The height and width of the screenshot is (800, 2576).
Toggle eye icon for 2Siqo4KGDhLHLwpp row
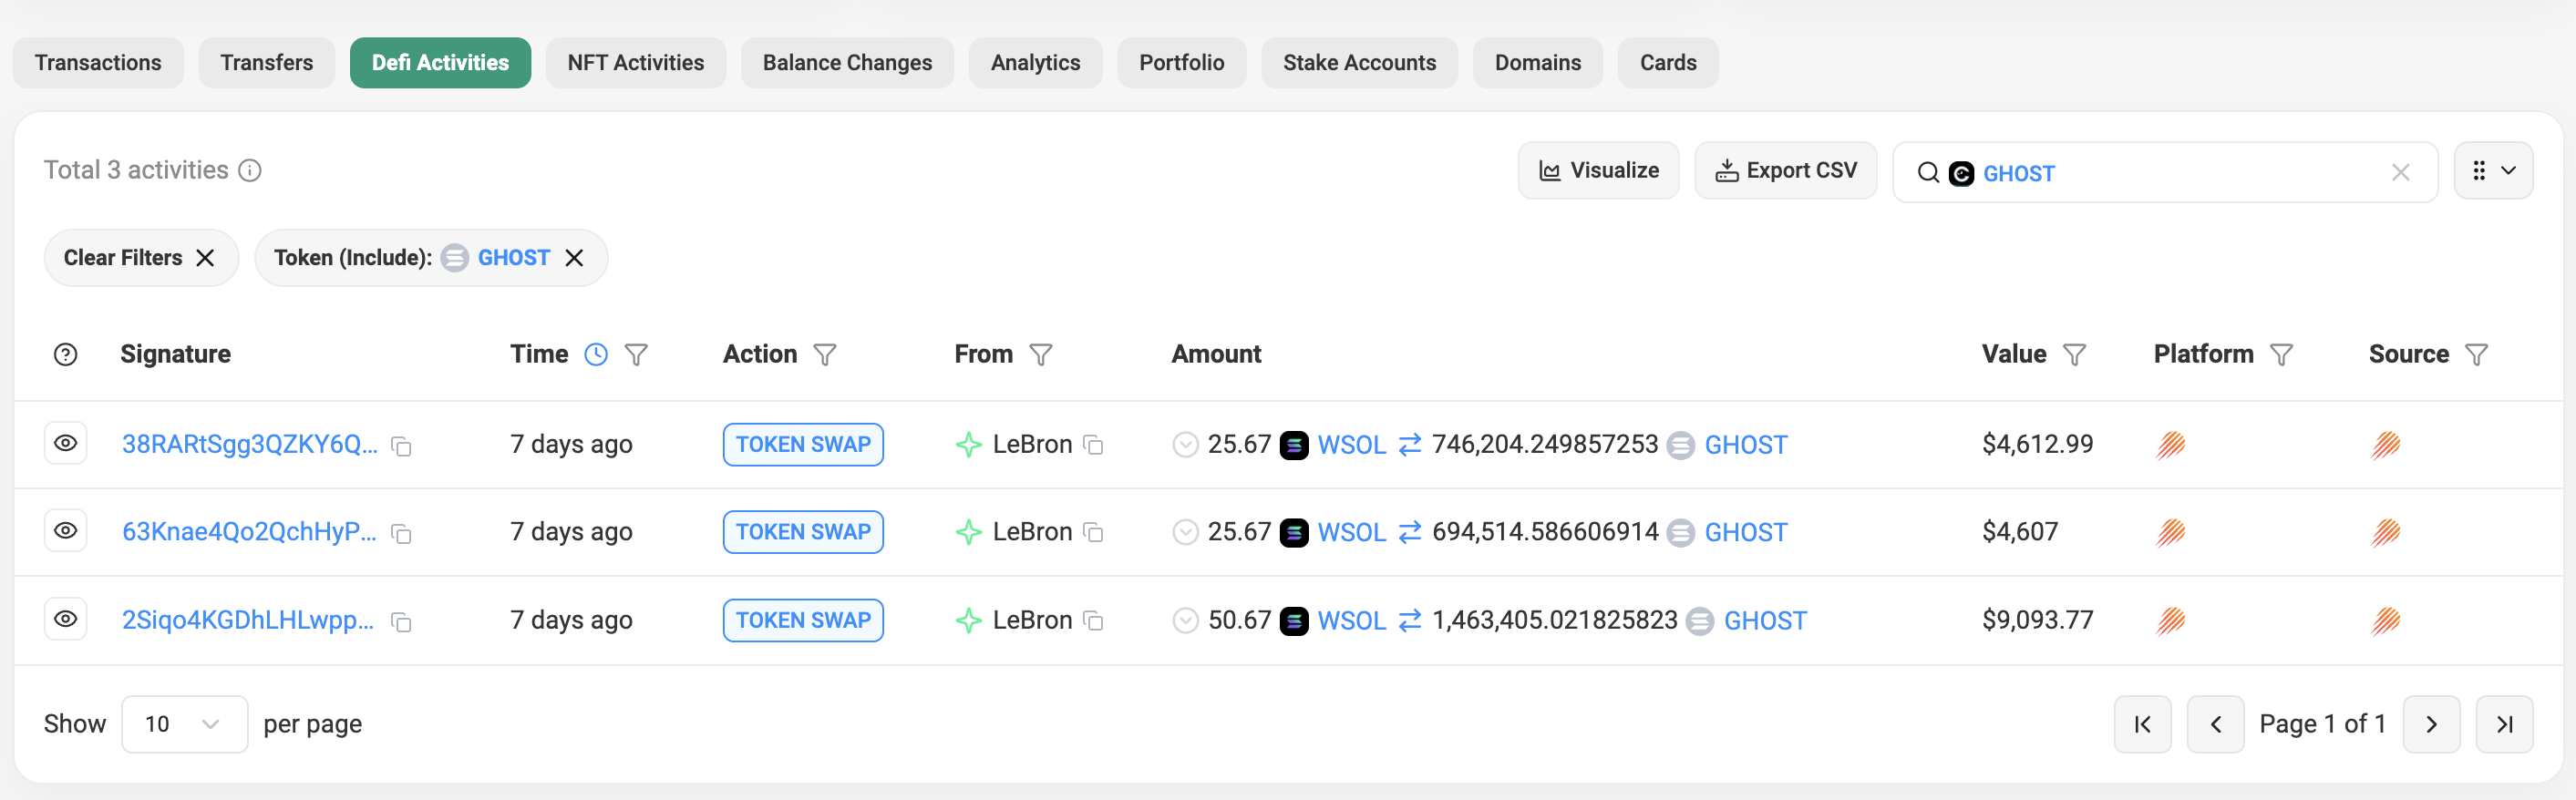tap(66, 619)
